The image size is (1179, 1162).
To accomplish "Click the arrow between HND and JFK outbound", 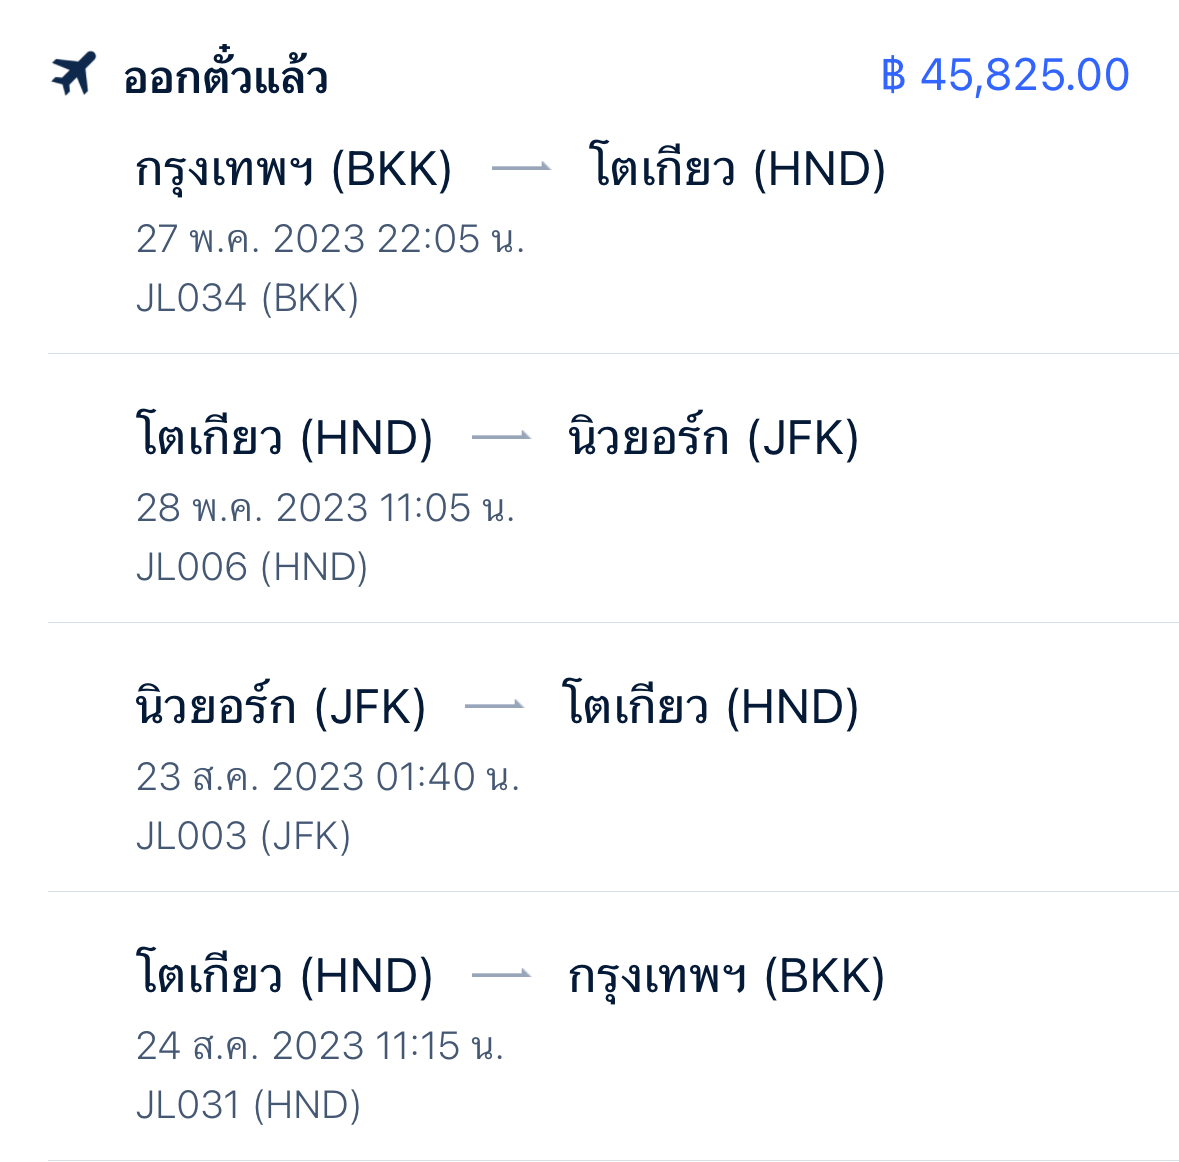I will (x=502, y=436).
